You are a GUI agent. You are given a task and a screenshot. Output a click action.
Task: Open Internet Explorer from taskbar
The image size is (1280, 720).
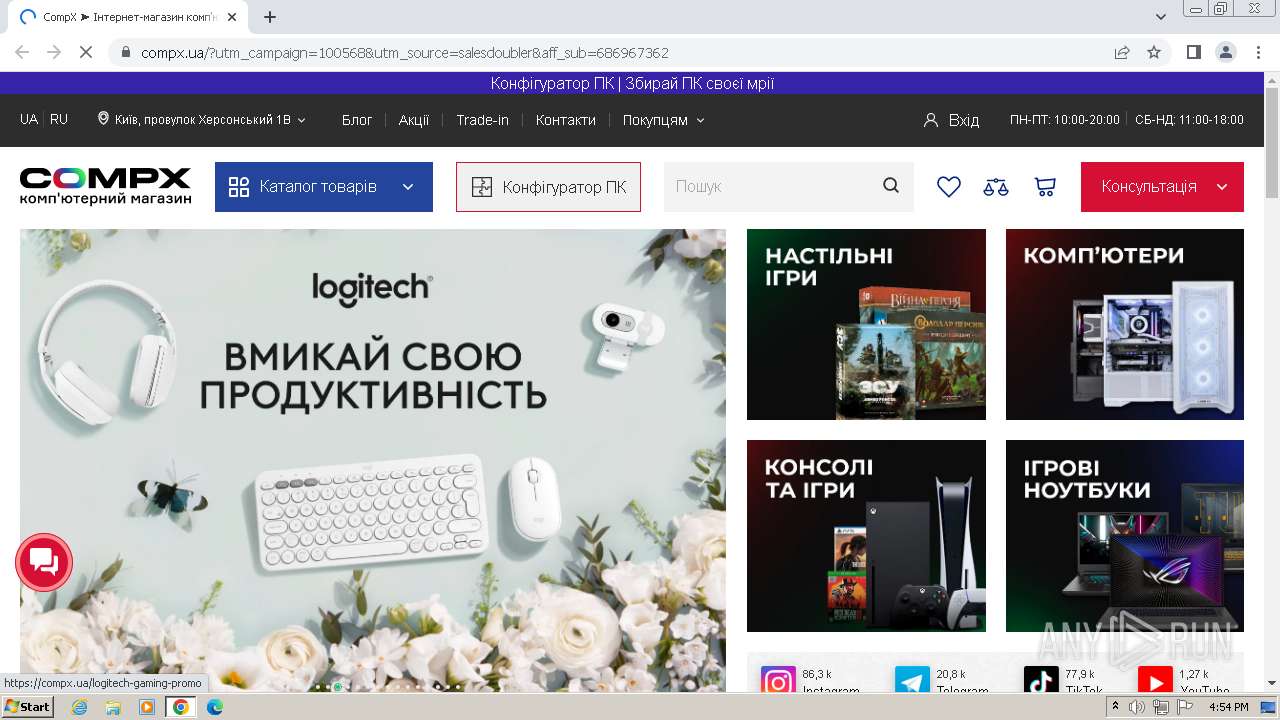pos(79,707)
